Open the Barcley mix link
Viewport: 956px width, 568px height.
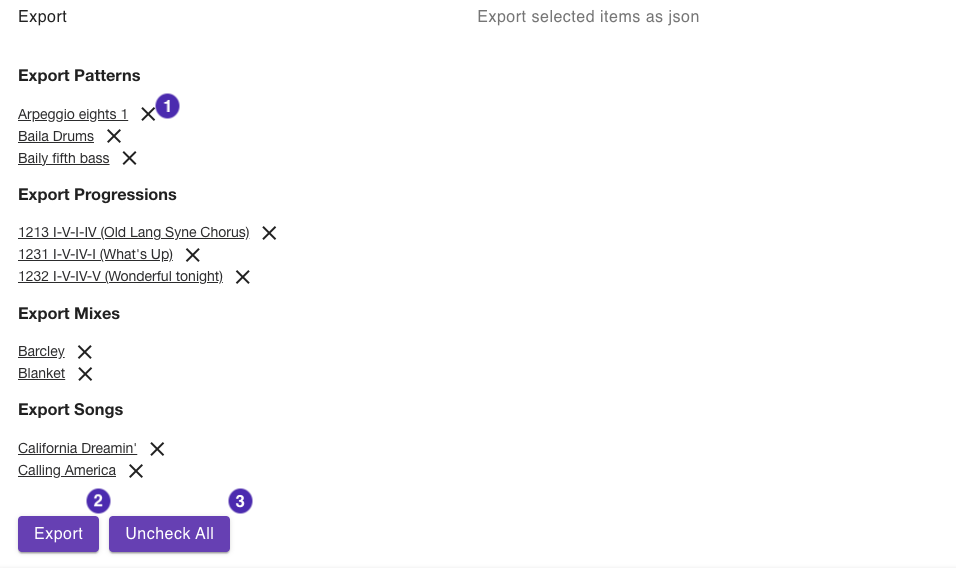coord(41,352)
